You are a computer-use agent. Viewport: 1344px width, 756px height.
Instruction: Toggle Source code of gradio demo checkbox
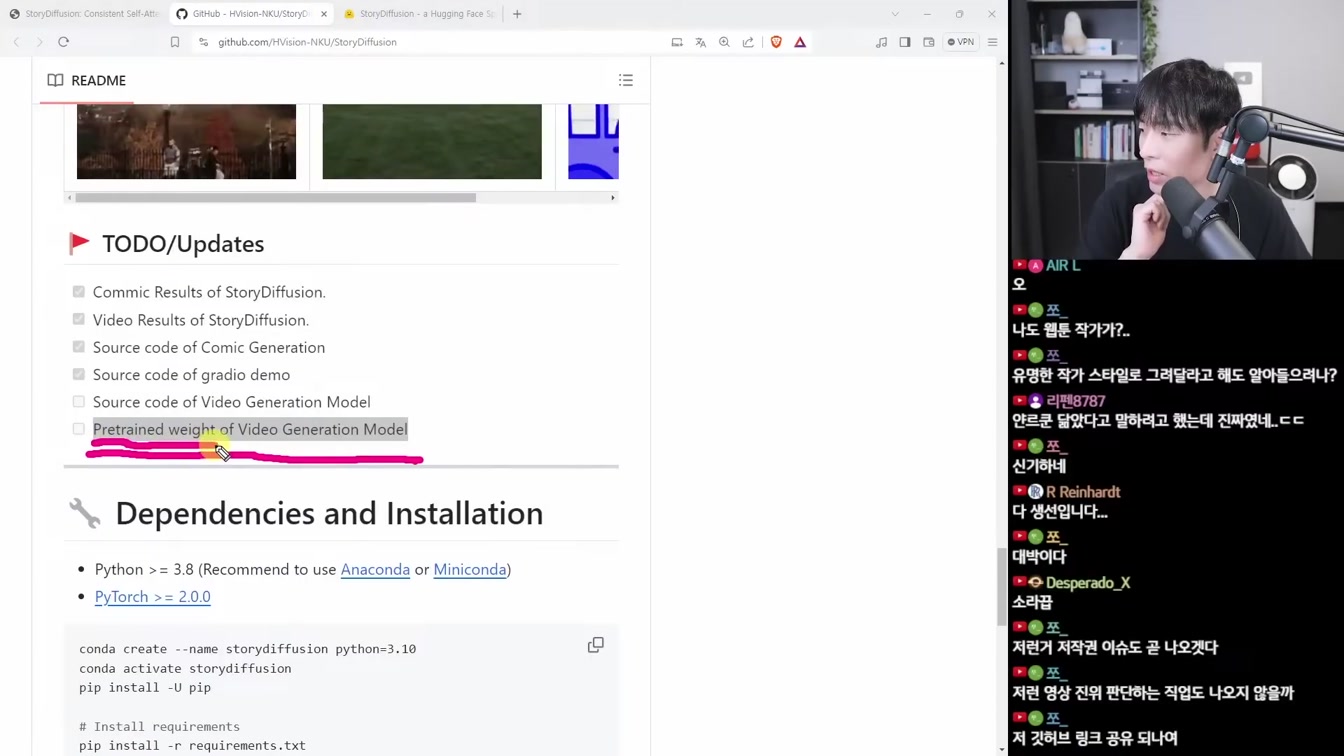pos(79,374)
